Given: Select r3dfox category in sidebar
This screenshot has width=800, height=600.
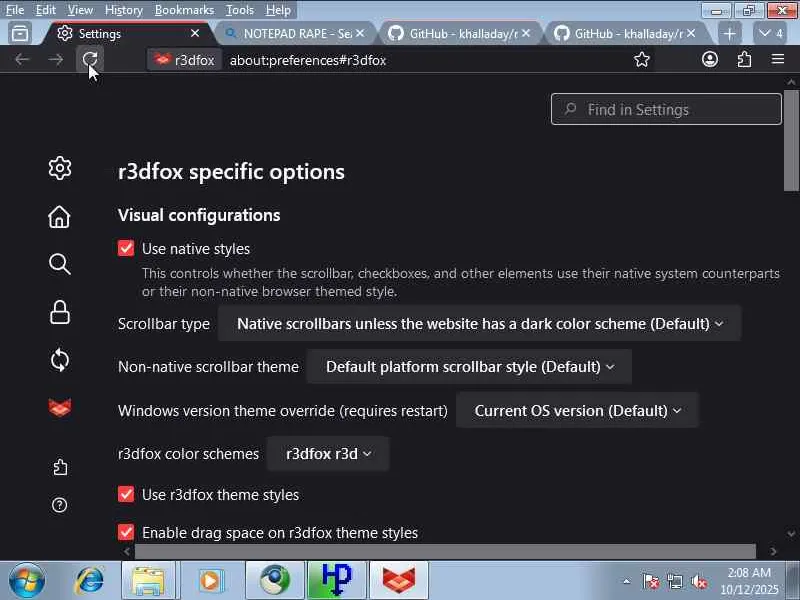Looking at the screenshot, I should (x=60, y=408).
